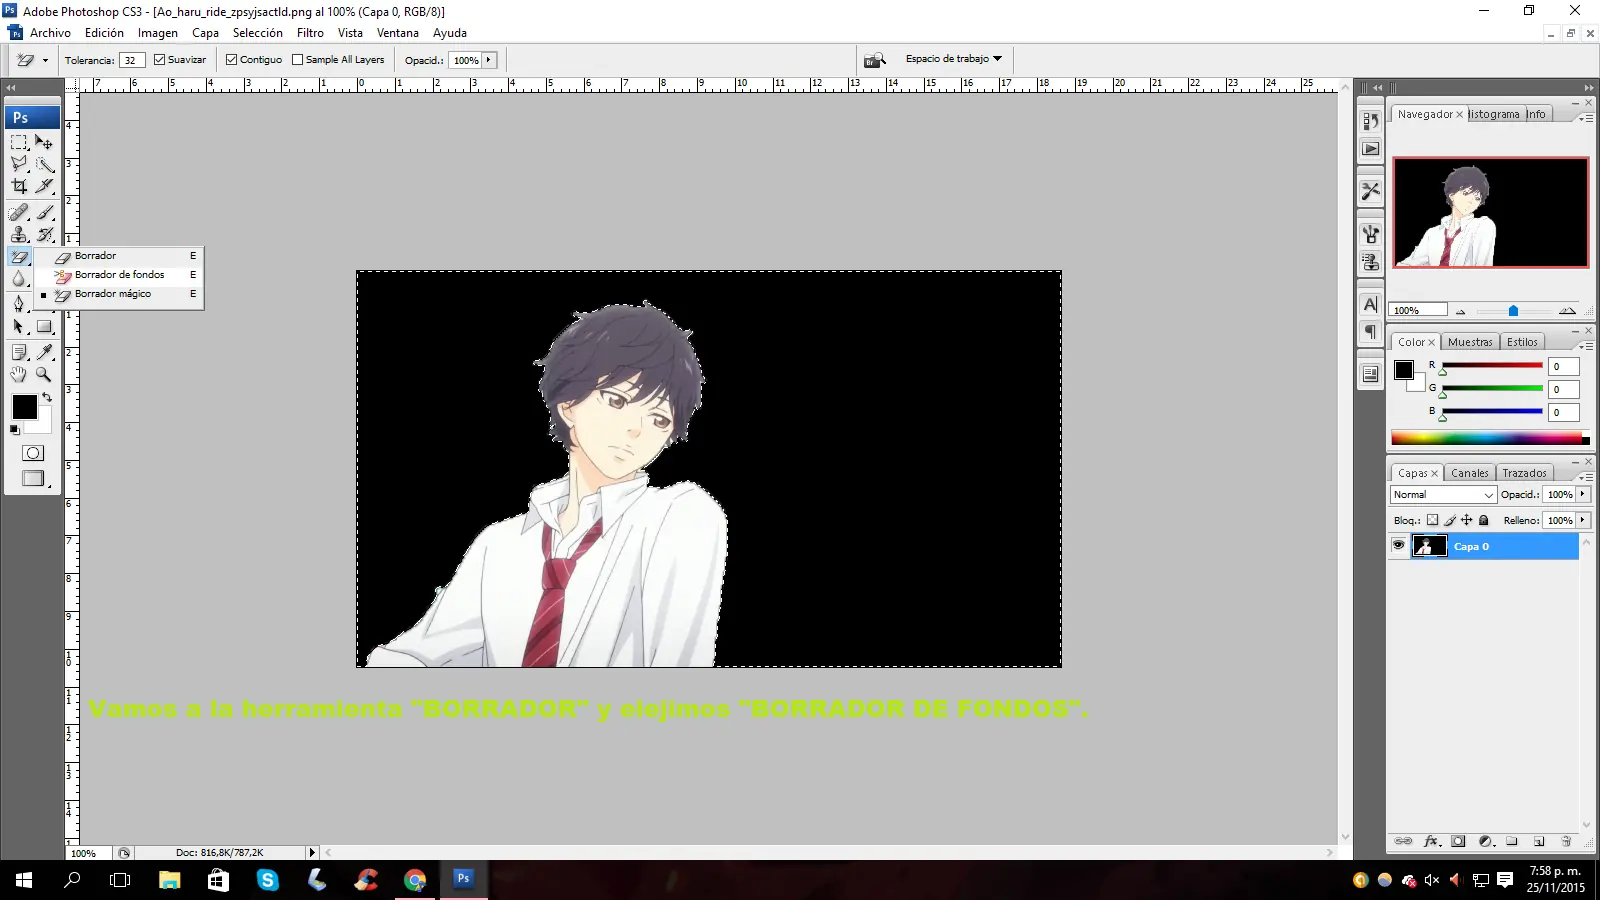
Task: Swap foreground and background colors
Action: coord(47,397)
